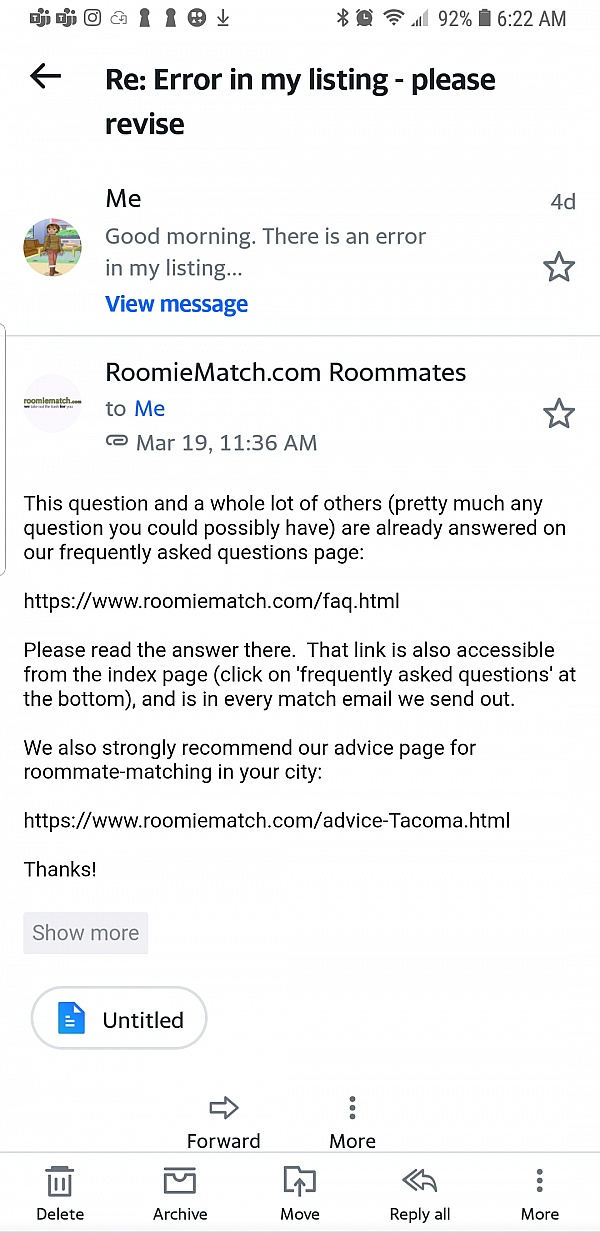Tap the Delete trash icon
Image resolution: width=600 pixels, height=1233 pixels.
(60, 1182)
